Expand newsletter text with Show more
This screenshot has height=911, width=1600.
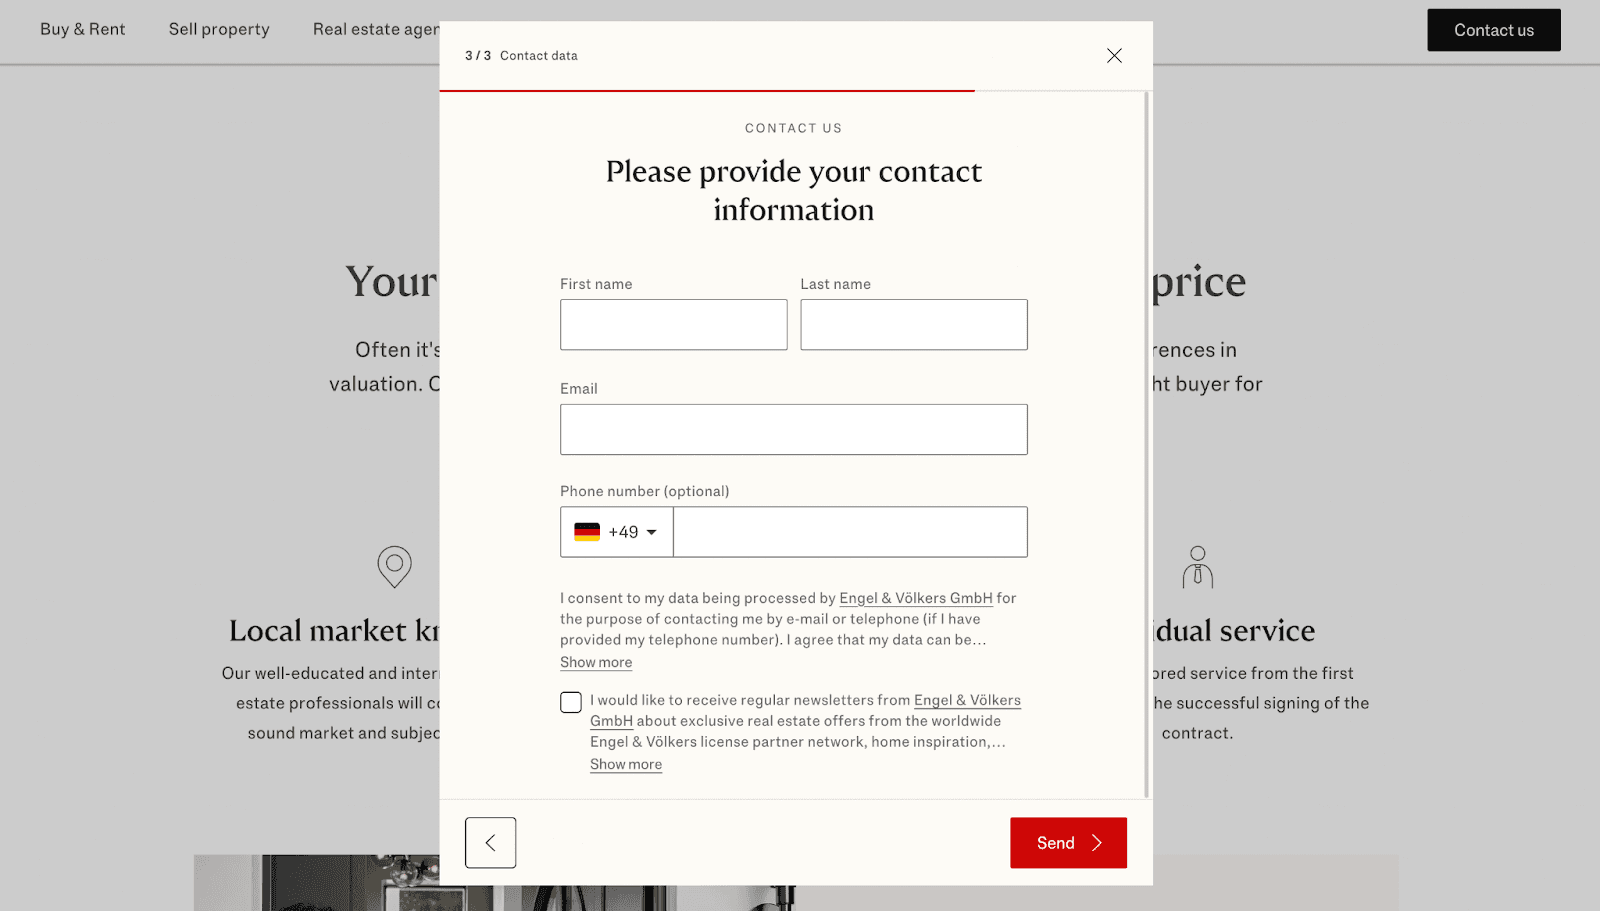click(626, 765)
